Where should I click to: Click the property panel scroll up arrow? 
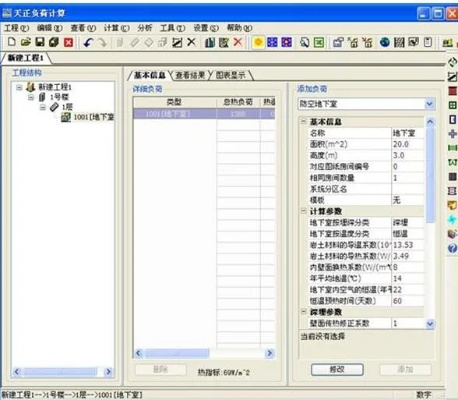[x=430, y=122]
